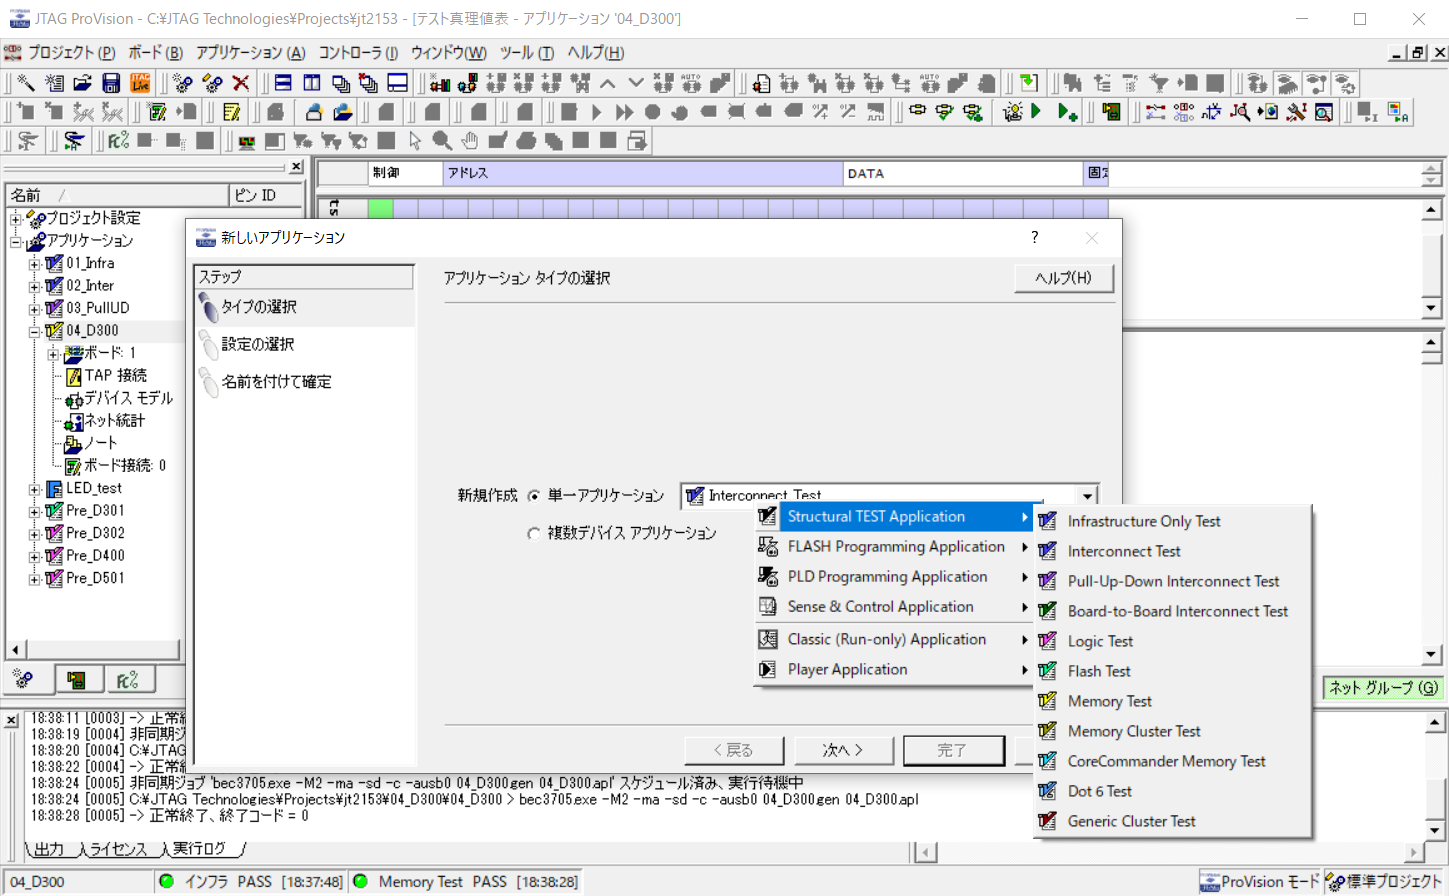Select the TAP 接続 tree item
This screenshot has height=896, width=1449.
[x=115, y=376]
